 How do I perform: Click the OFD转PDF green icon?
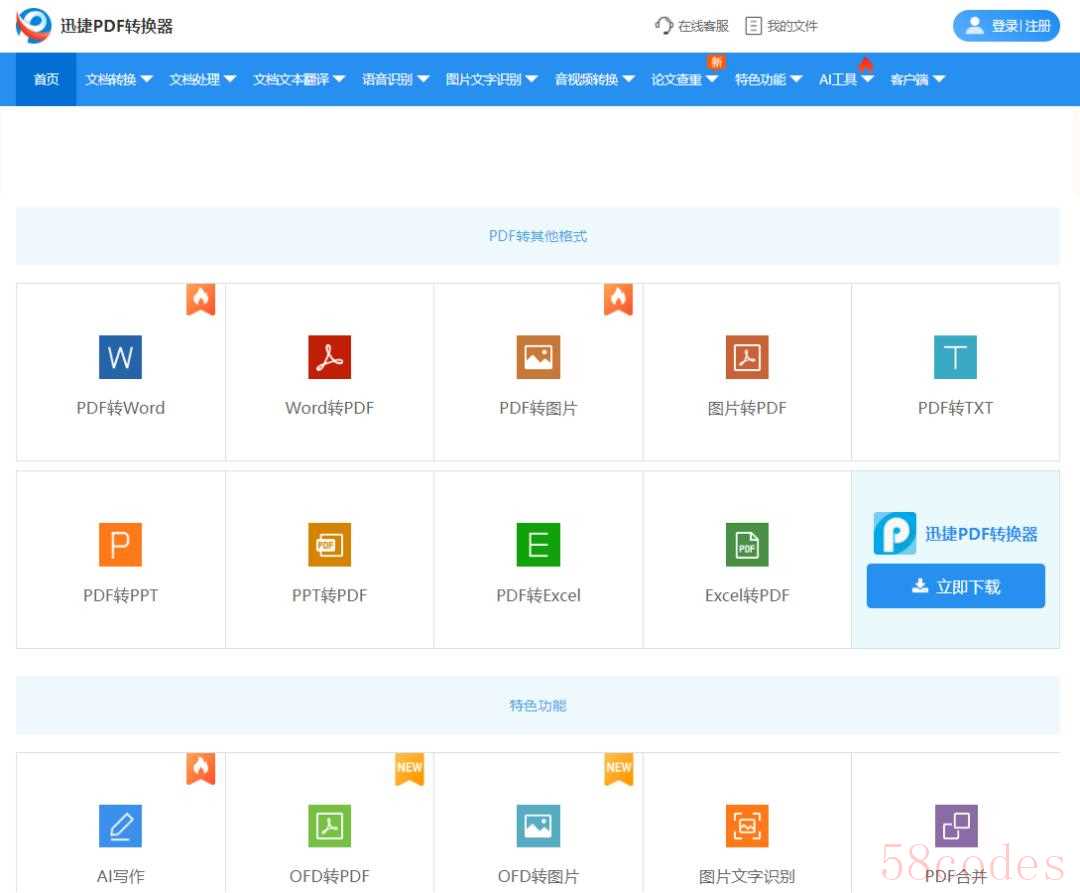[329, 825]
